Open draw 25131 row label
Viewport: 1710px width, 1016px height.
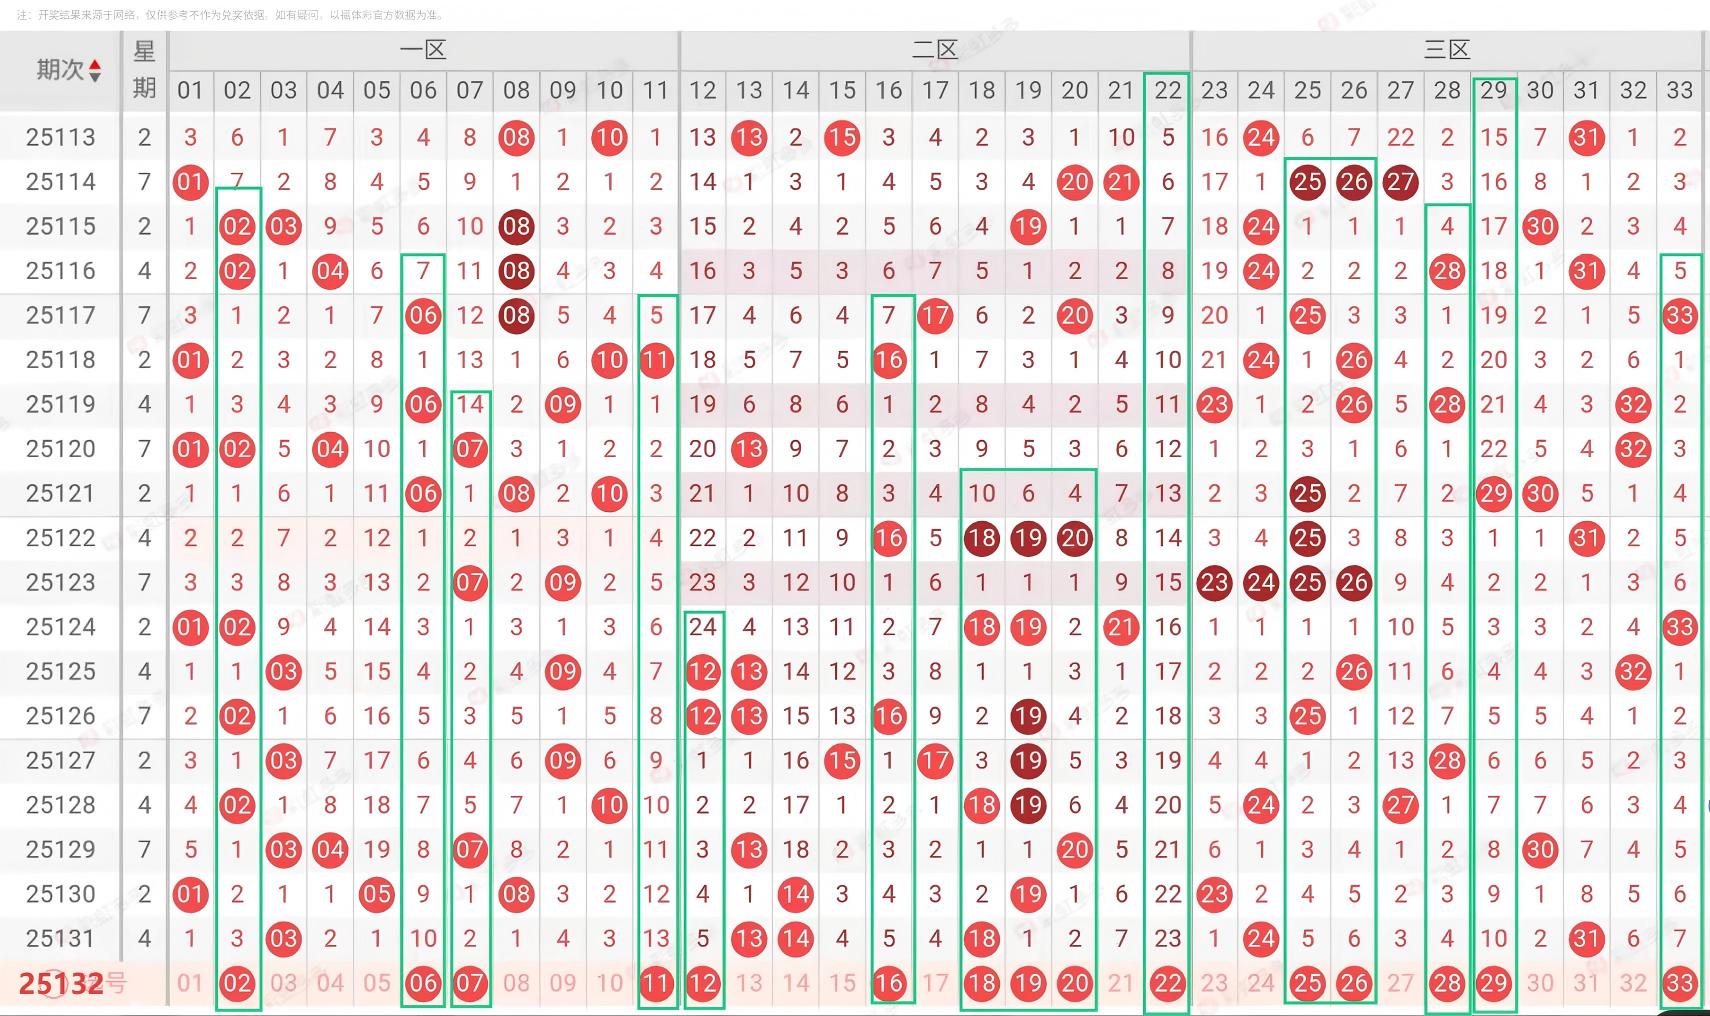click(x=61, y=938)
